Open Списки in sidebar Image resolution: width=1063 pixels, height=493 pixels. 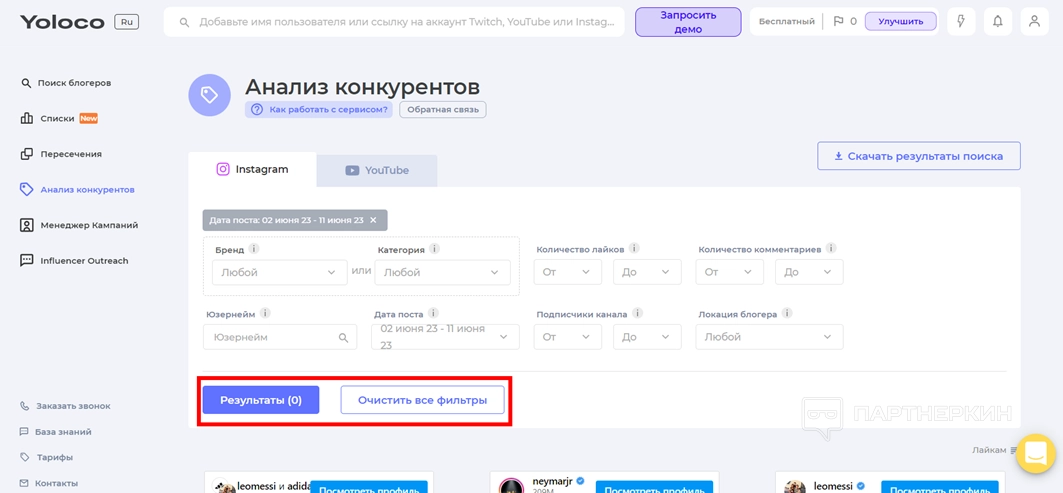[x=59, y=119]
